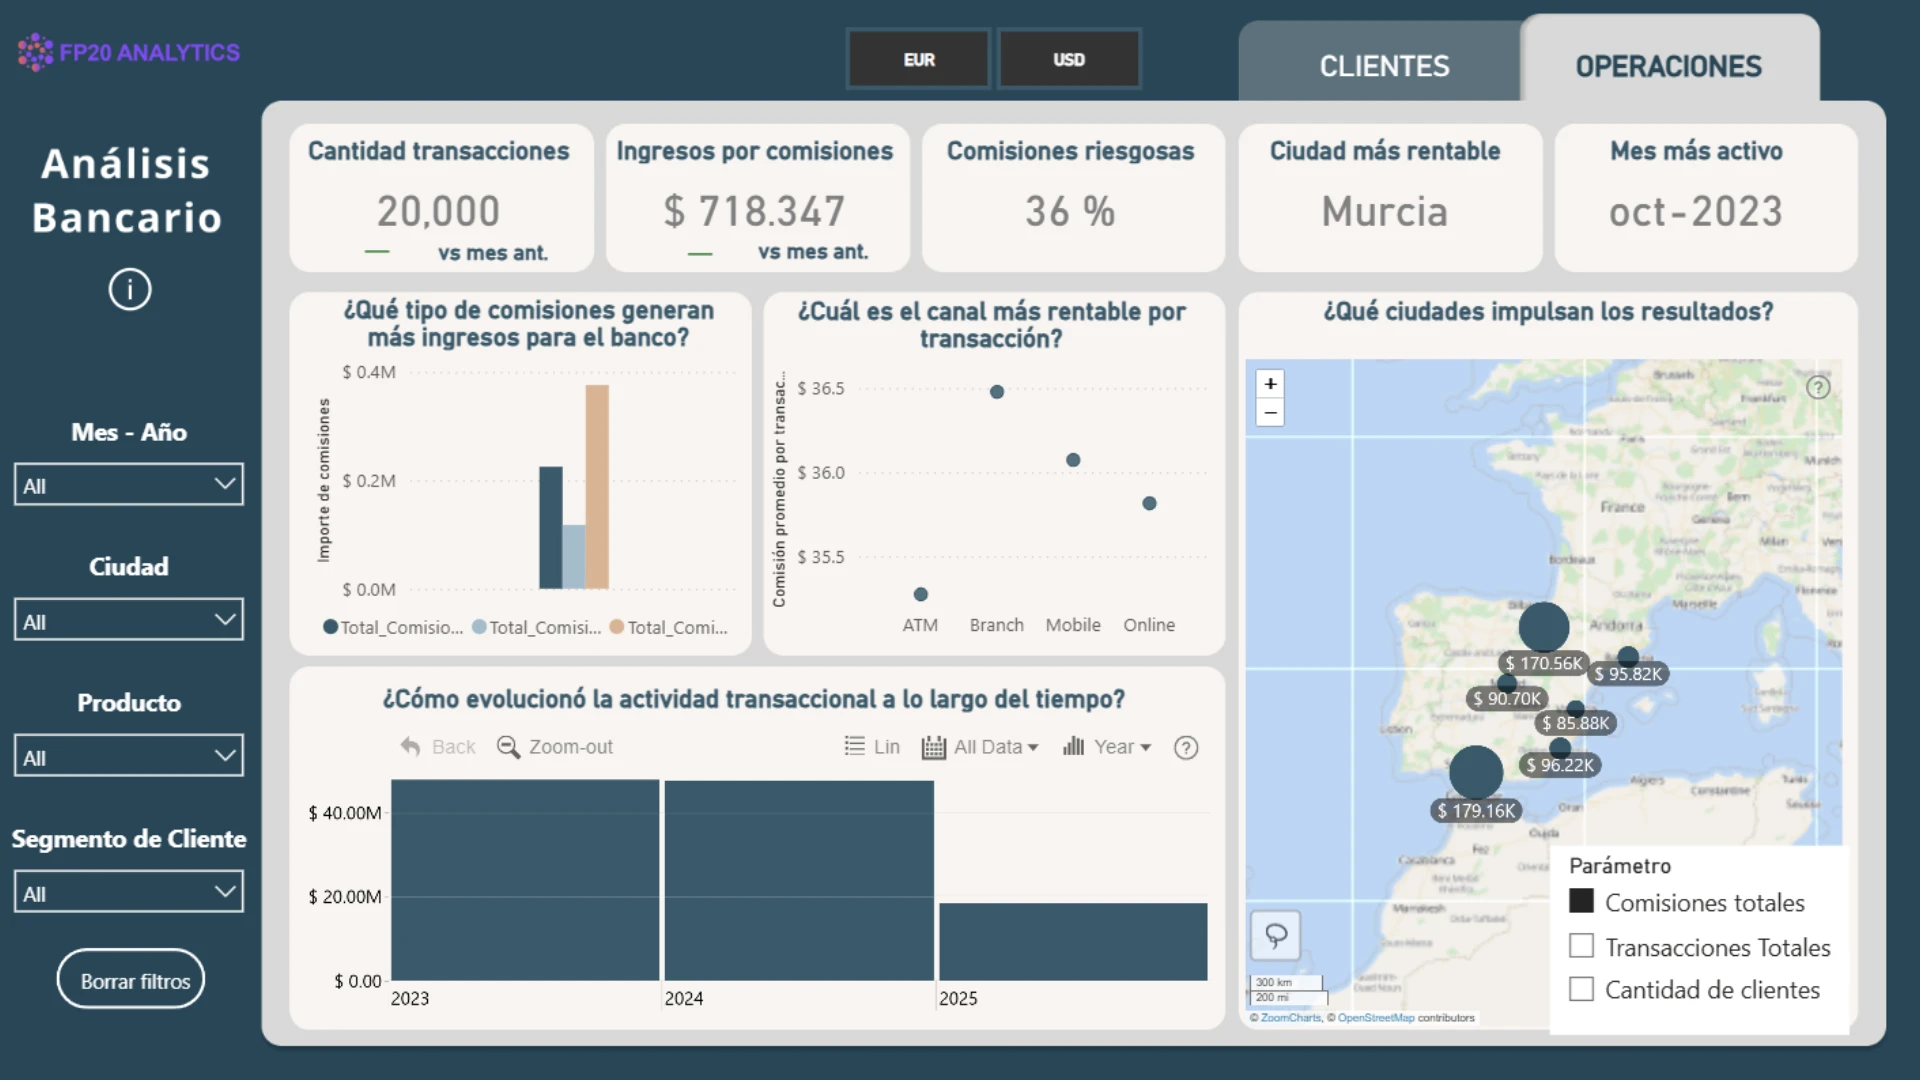Click the Back arrow in time chart
This screenshot has width=1920, height=1080.
coord(438,747)
